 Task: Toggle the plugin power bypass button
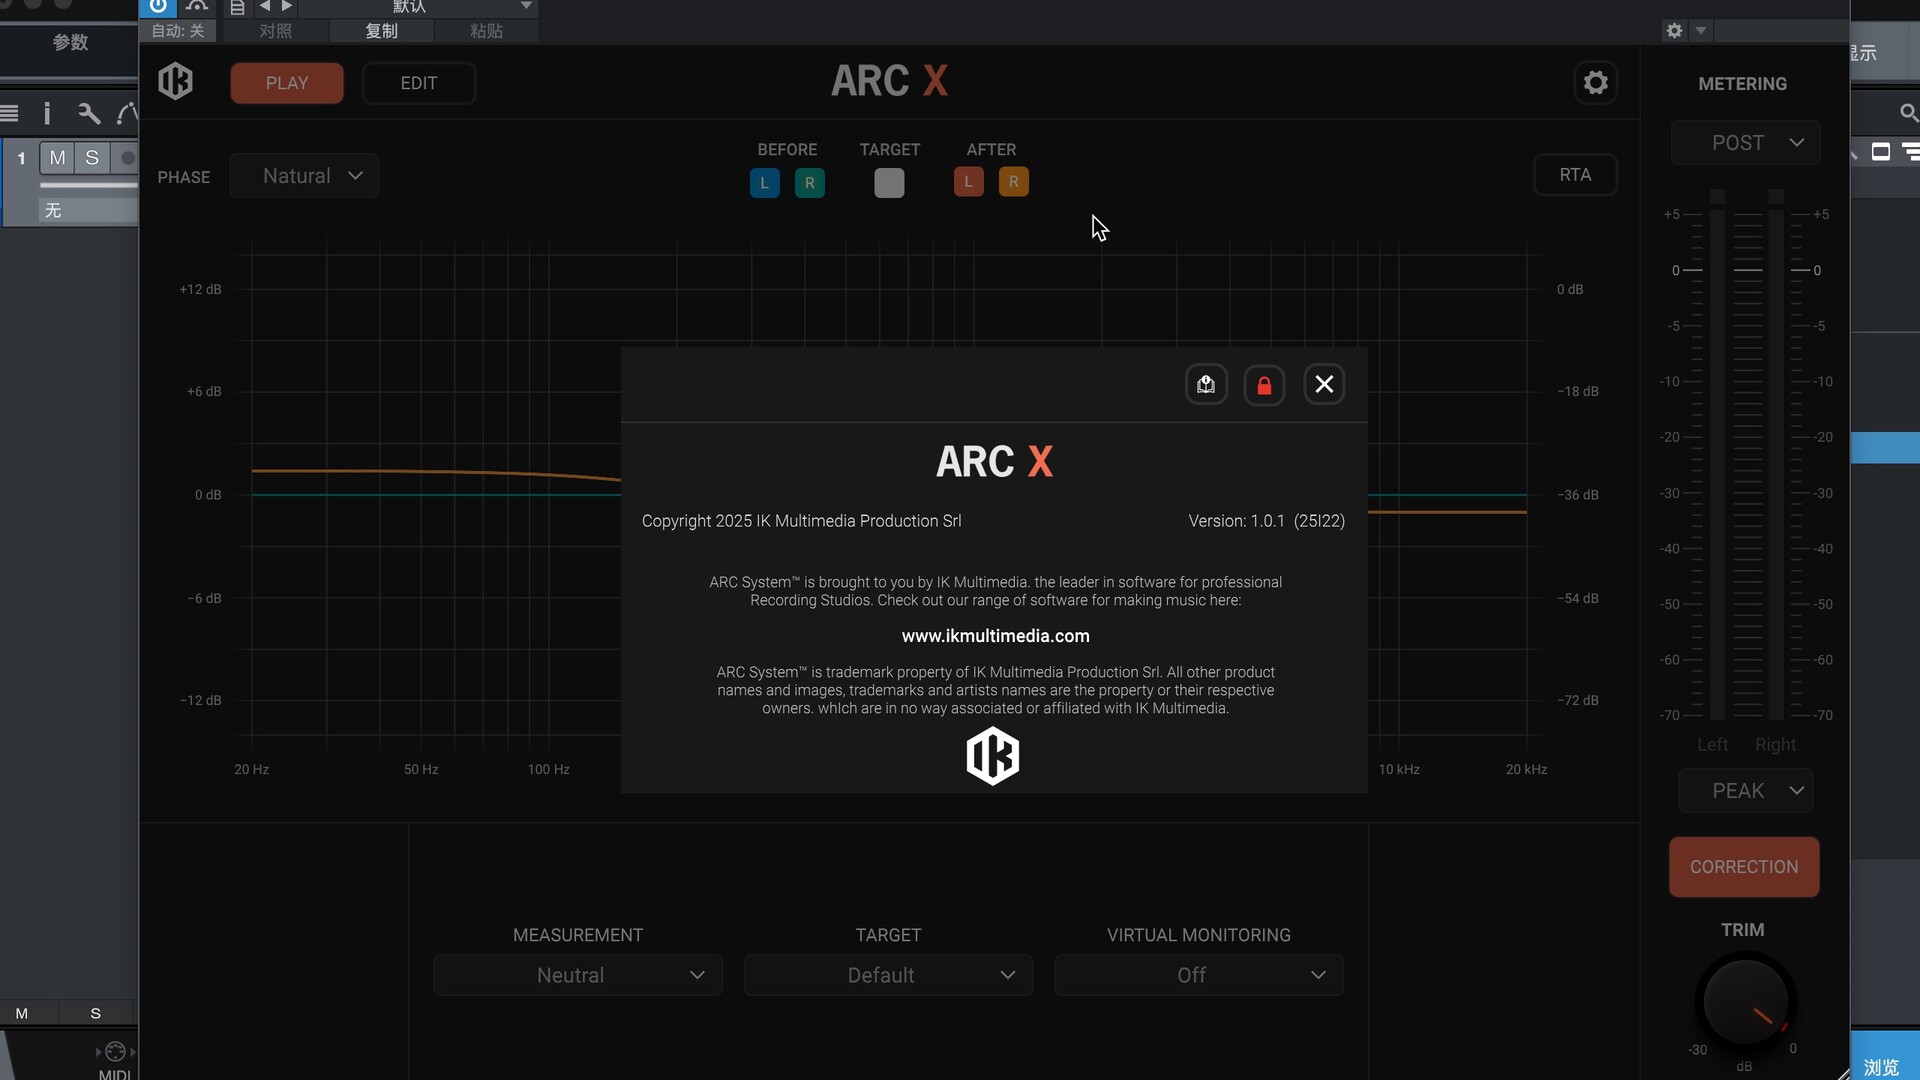pyautogui.click(x=158, y=7)
